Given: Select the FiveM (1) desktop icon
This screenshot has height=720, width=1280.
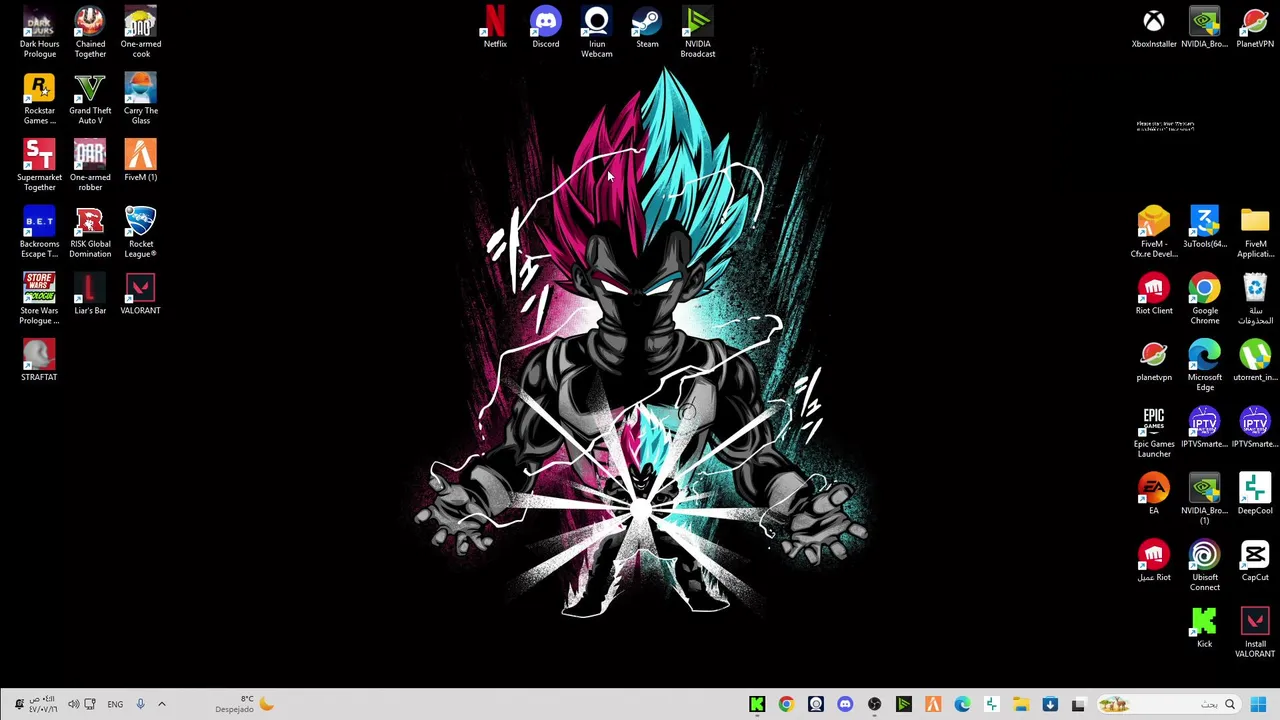Looking at the screenshot, I should tap(141, 161).
